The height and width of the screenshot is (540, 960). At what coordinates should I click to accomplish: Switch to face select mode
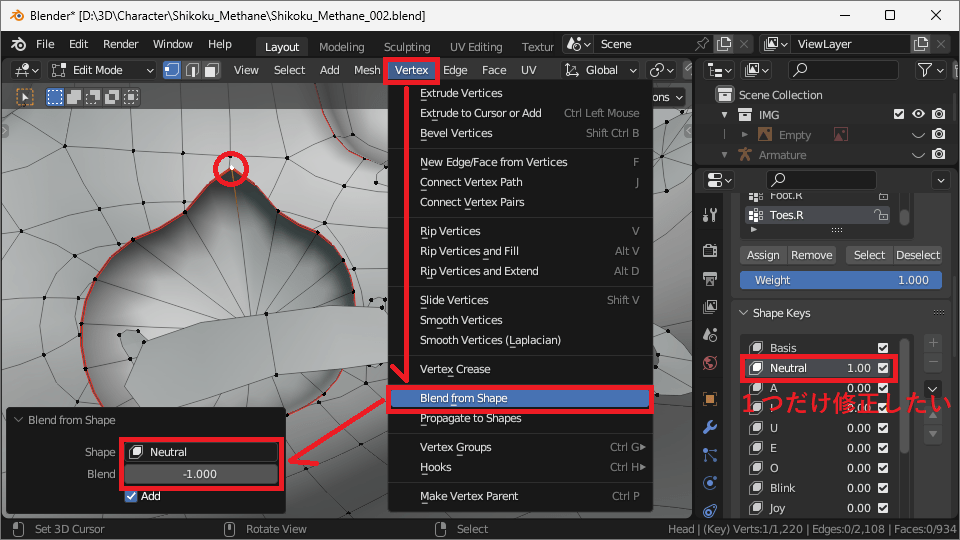tap(213, 70)
